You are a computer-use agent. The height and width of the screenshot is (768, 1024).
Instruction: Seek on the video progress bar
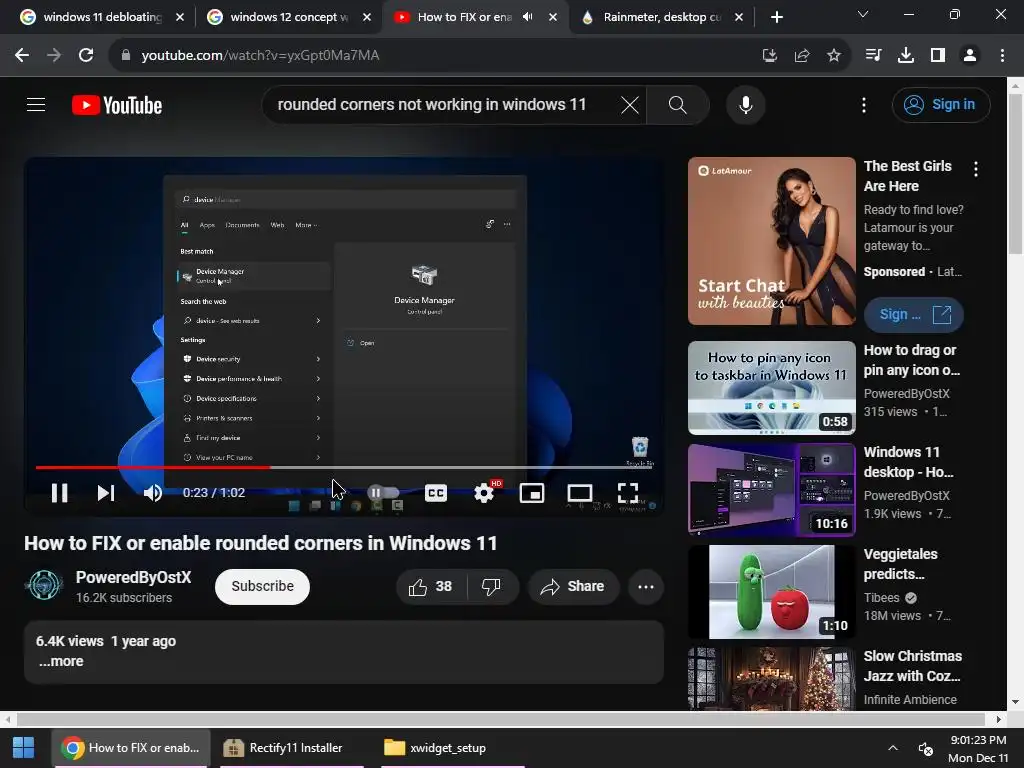coord(344,467)
